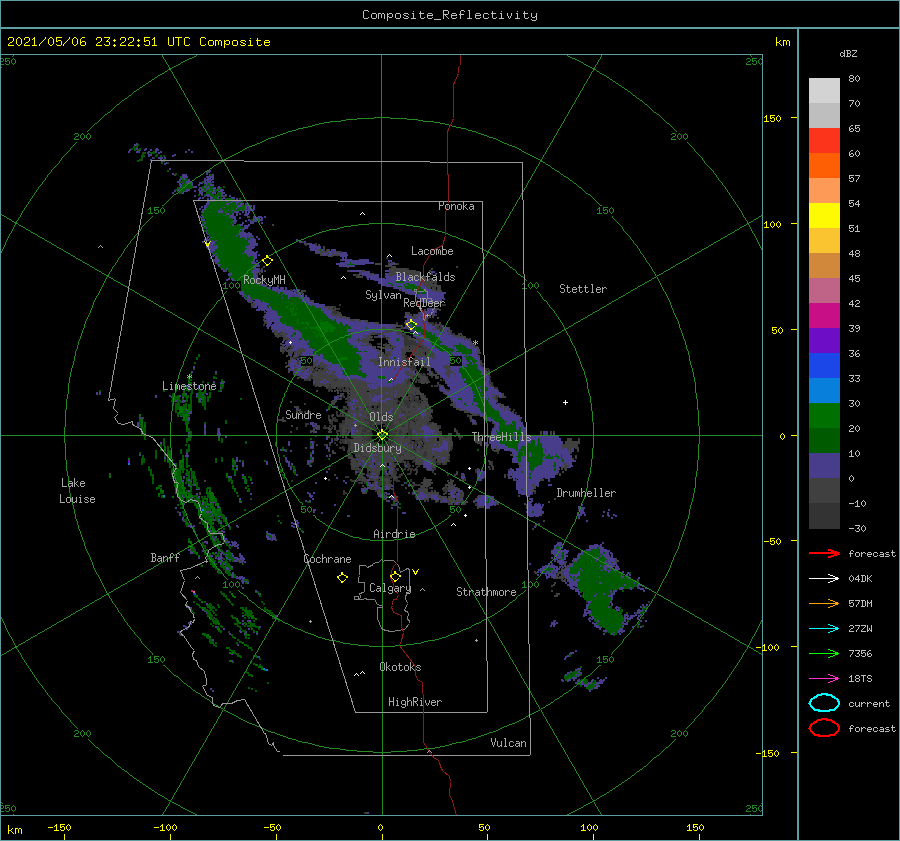Screen dimensions: 900x841
Task: Click the Lake Louise label
Action: tap(77, 491)
